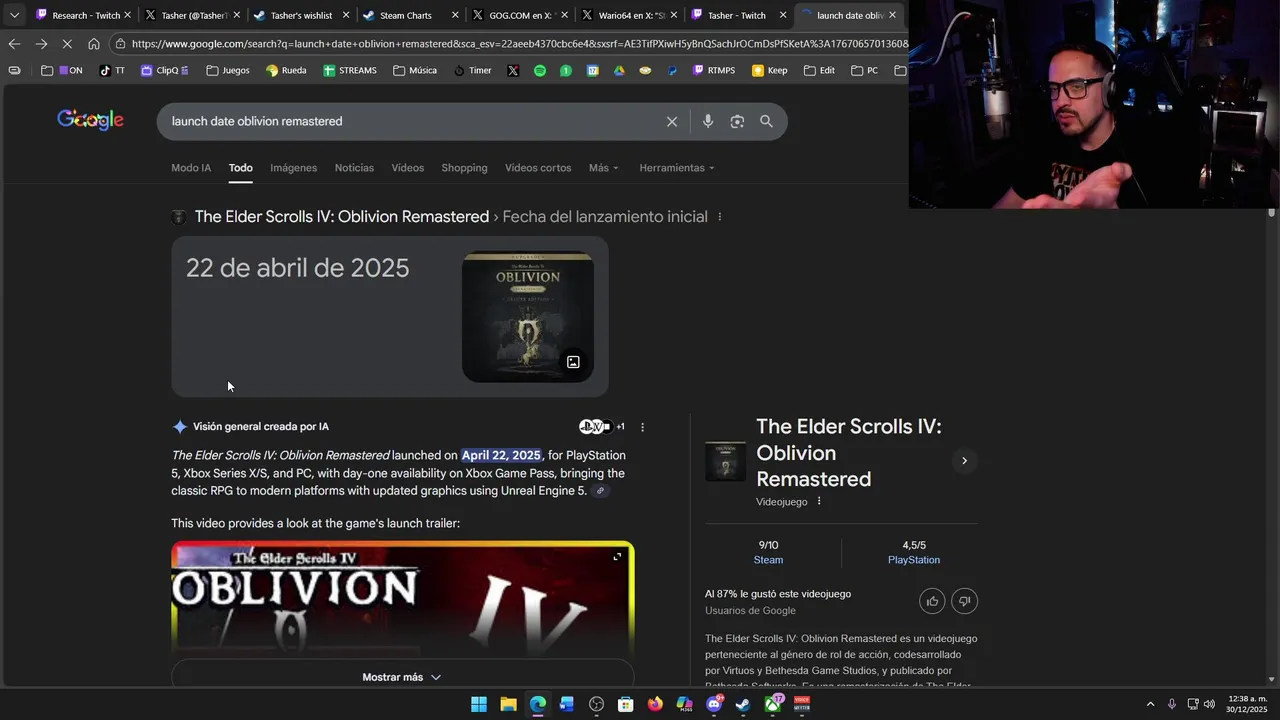Screen dimensions: 1280x720
Task: Open the TT TikTok bookmark
Action: 112,70
